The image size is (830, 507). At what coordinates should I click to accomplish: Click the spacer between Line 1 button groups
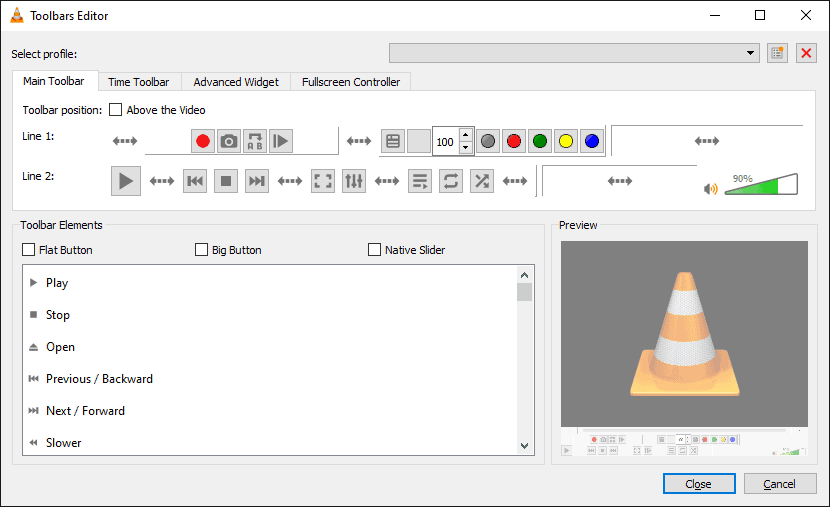tap(359, 141)
